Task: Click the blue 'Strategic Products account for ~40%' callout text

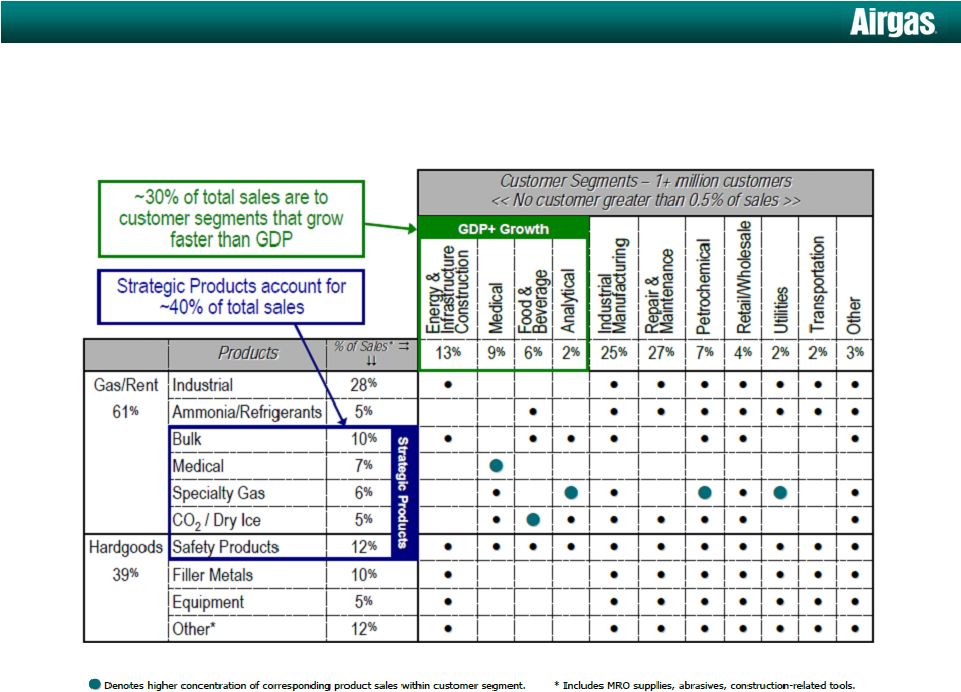Action: [x=231, y=297]
